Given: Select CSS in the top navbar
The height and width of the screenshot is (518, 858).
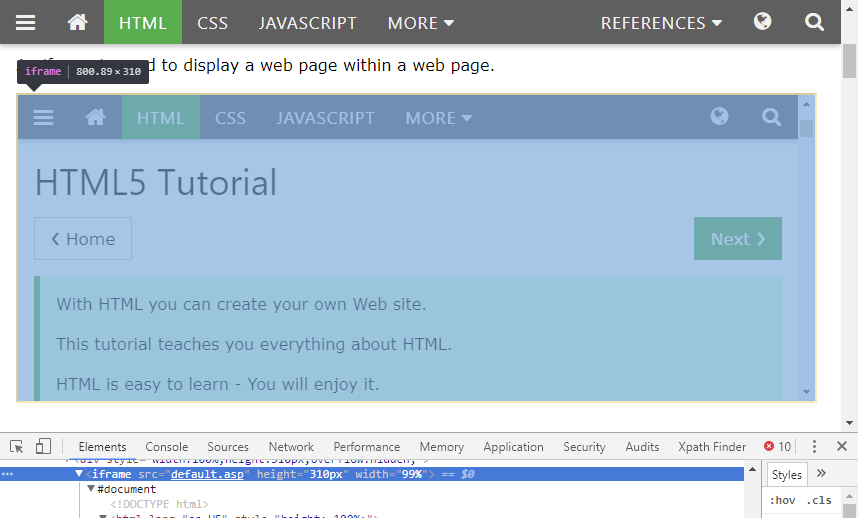Looking at the screenshot, I should point(212,22).
